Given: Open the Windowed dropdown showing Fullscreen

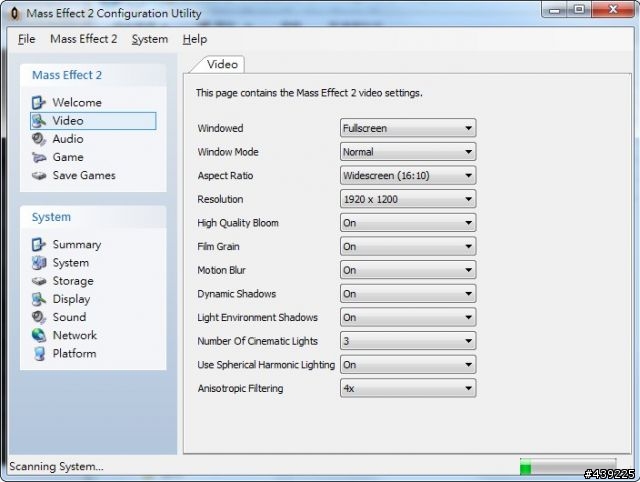Looking at the screenshot, I should point(408,128).
